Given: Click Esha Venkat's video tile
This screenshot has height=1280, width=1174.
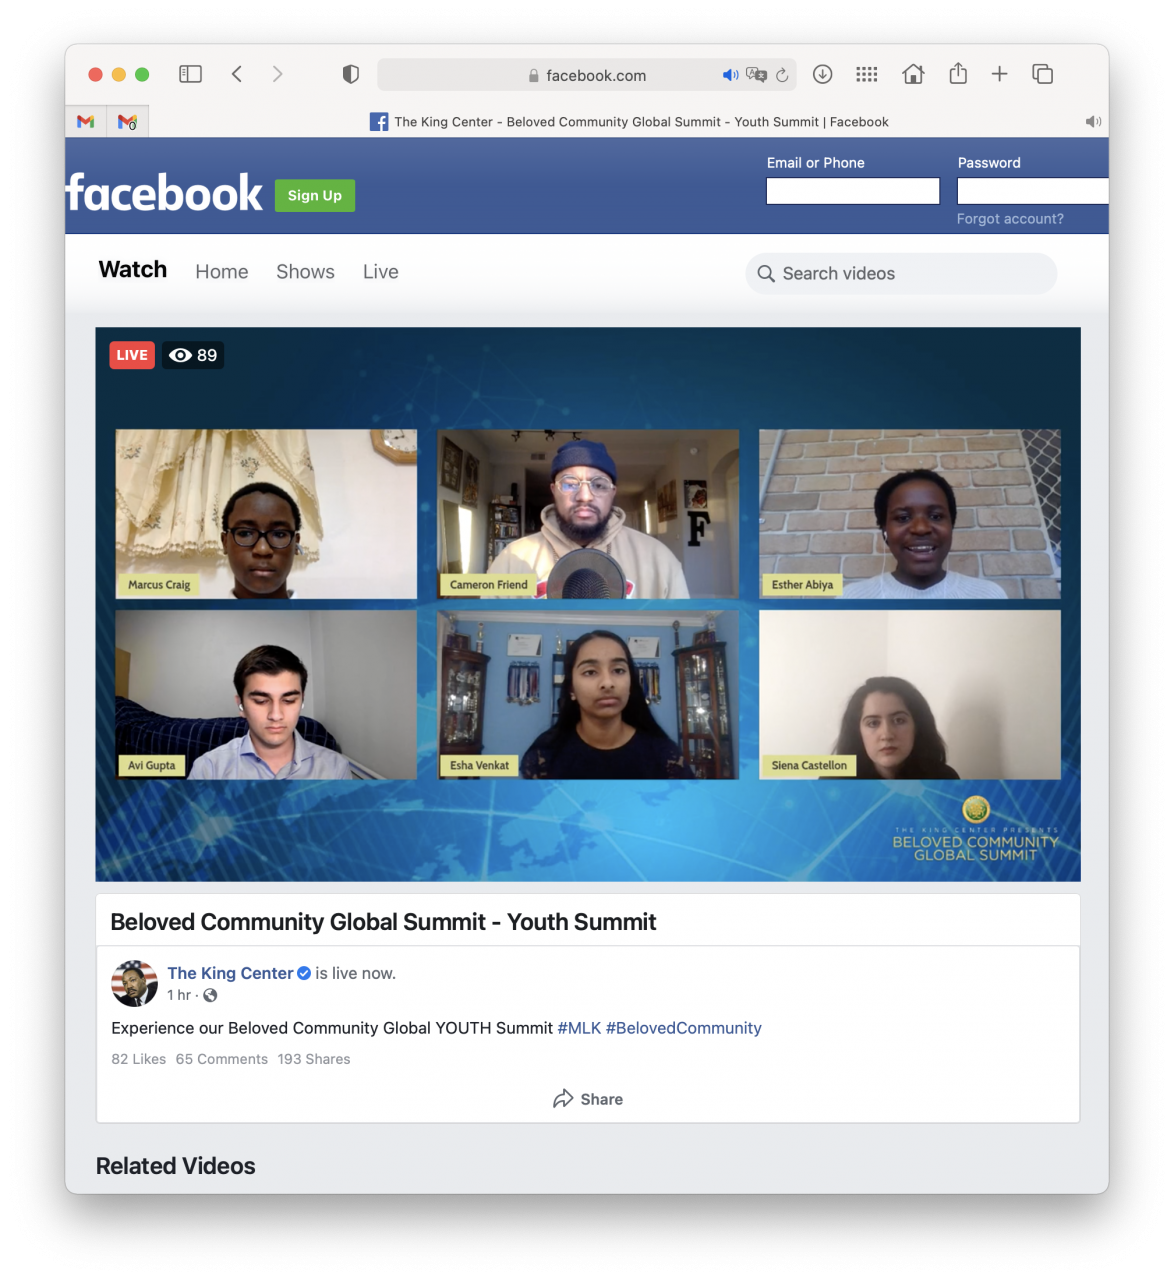Looking at the screenshot, I should coord(588,695).
